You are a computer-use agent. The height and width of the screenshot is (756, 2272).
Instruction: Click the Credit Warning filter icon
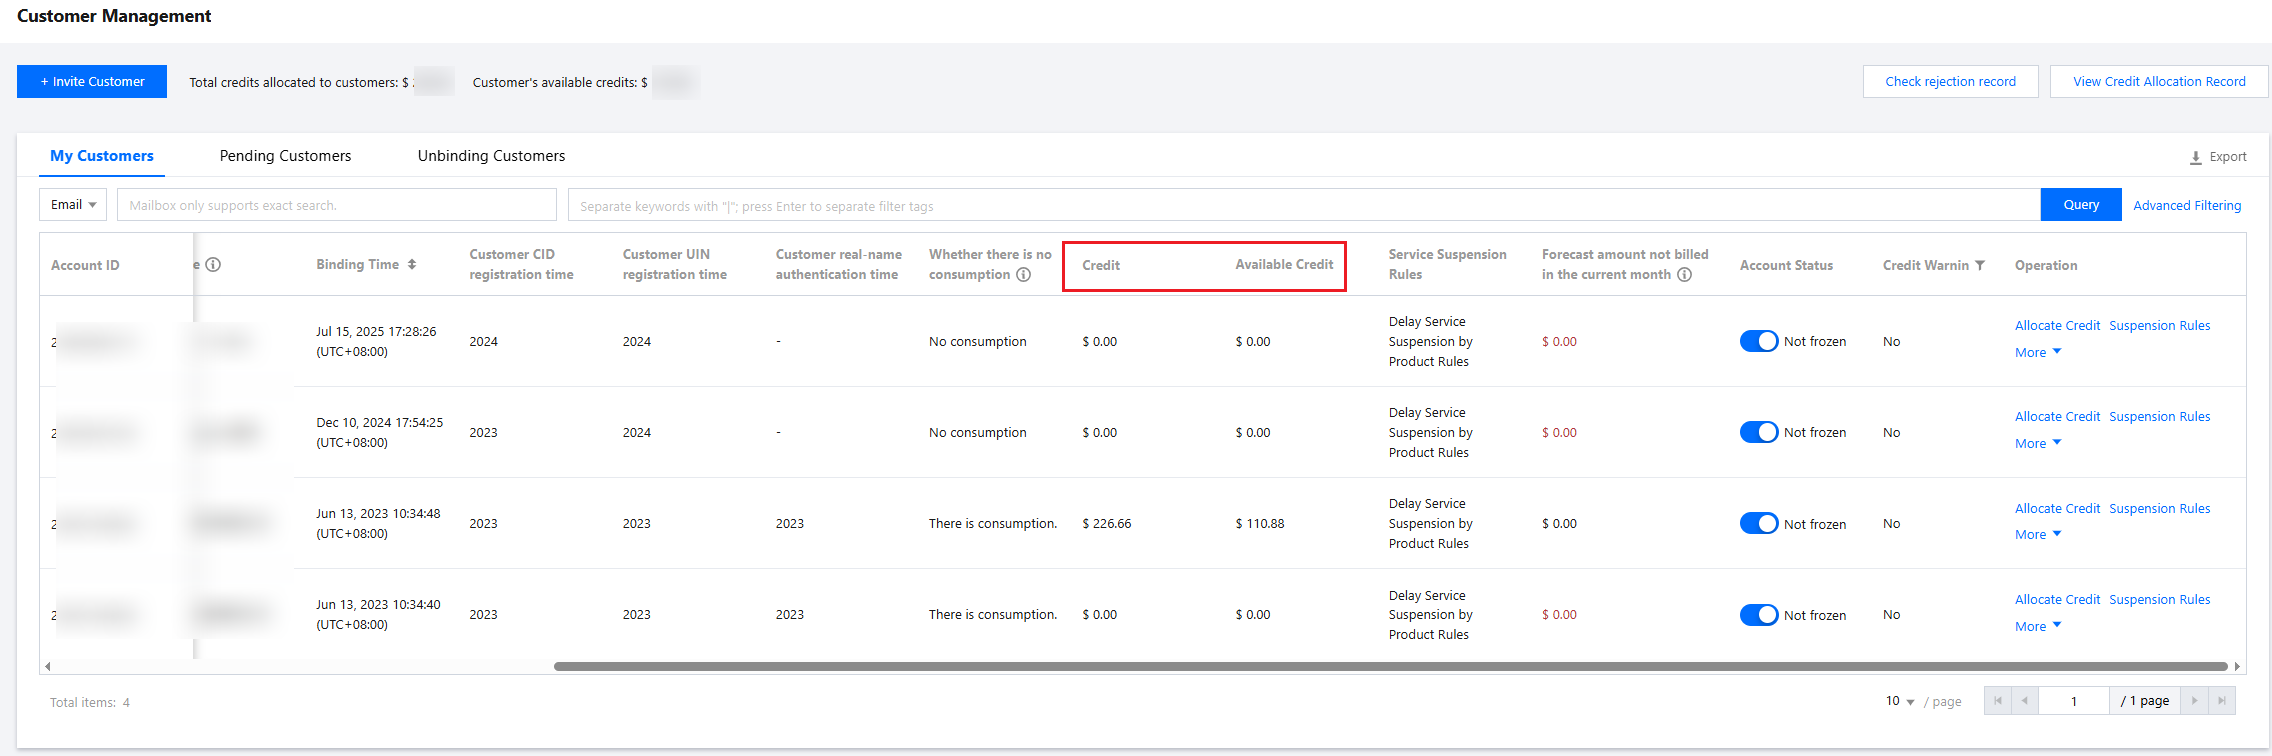(1980, 265)
